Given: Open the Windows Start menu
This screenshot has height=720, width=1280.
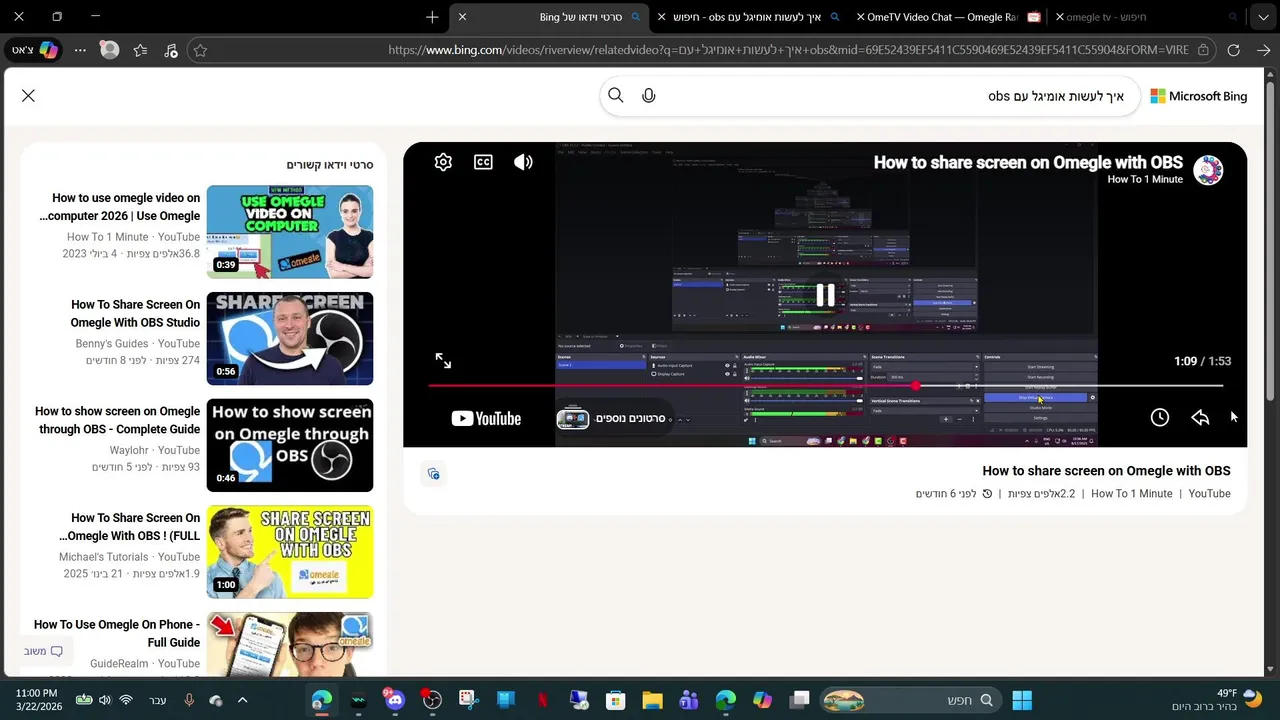Looking at the screenshot, I should tap(1022, 700).
